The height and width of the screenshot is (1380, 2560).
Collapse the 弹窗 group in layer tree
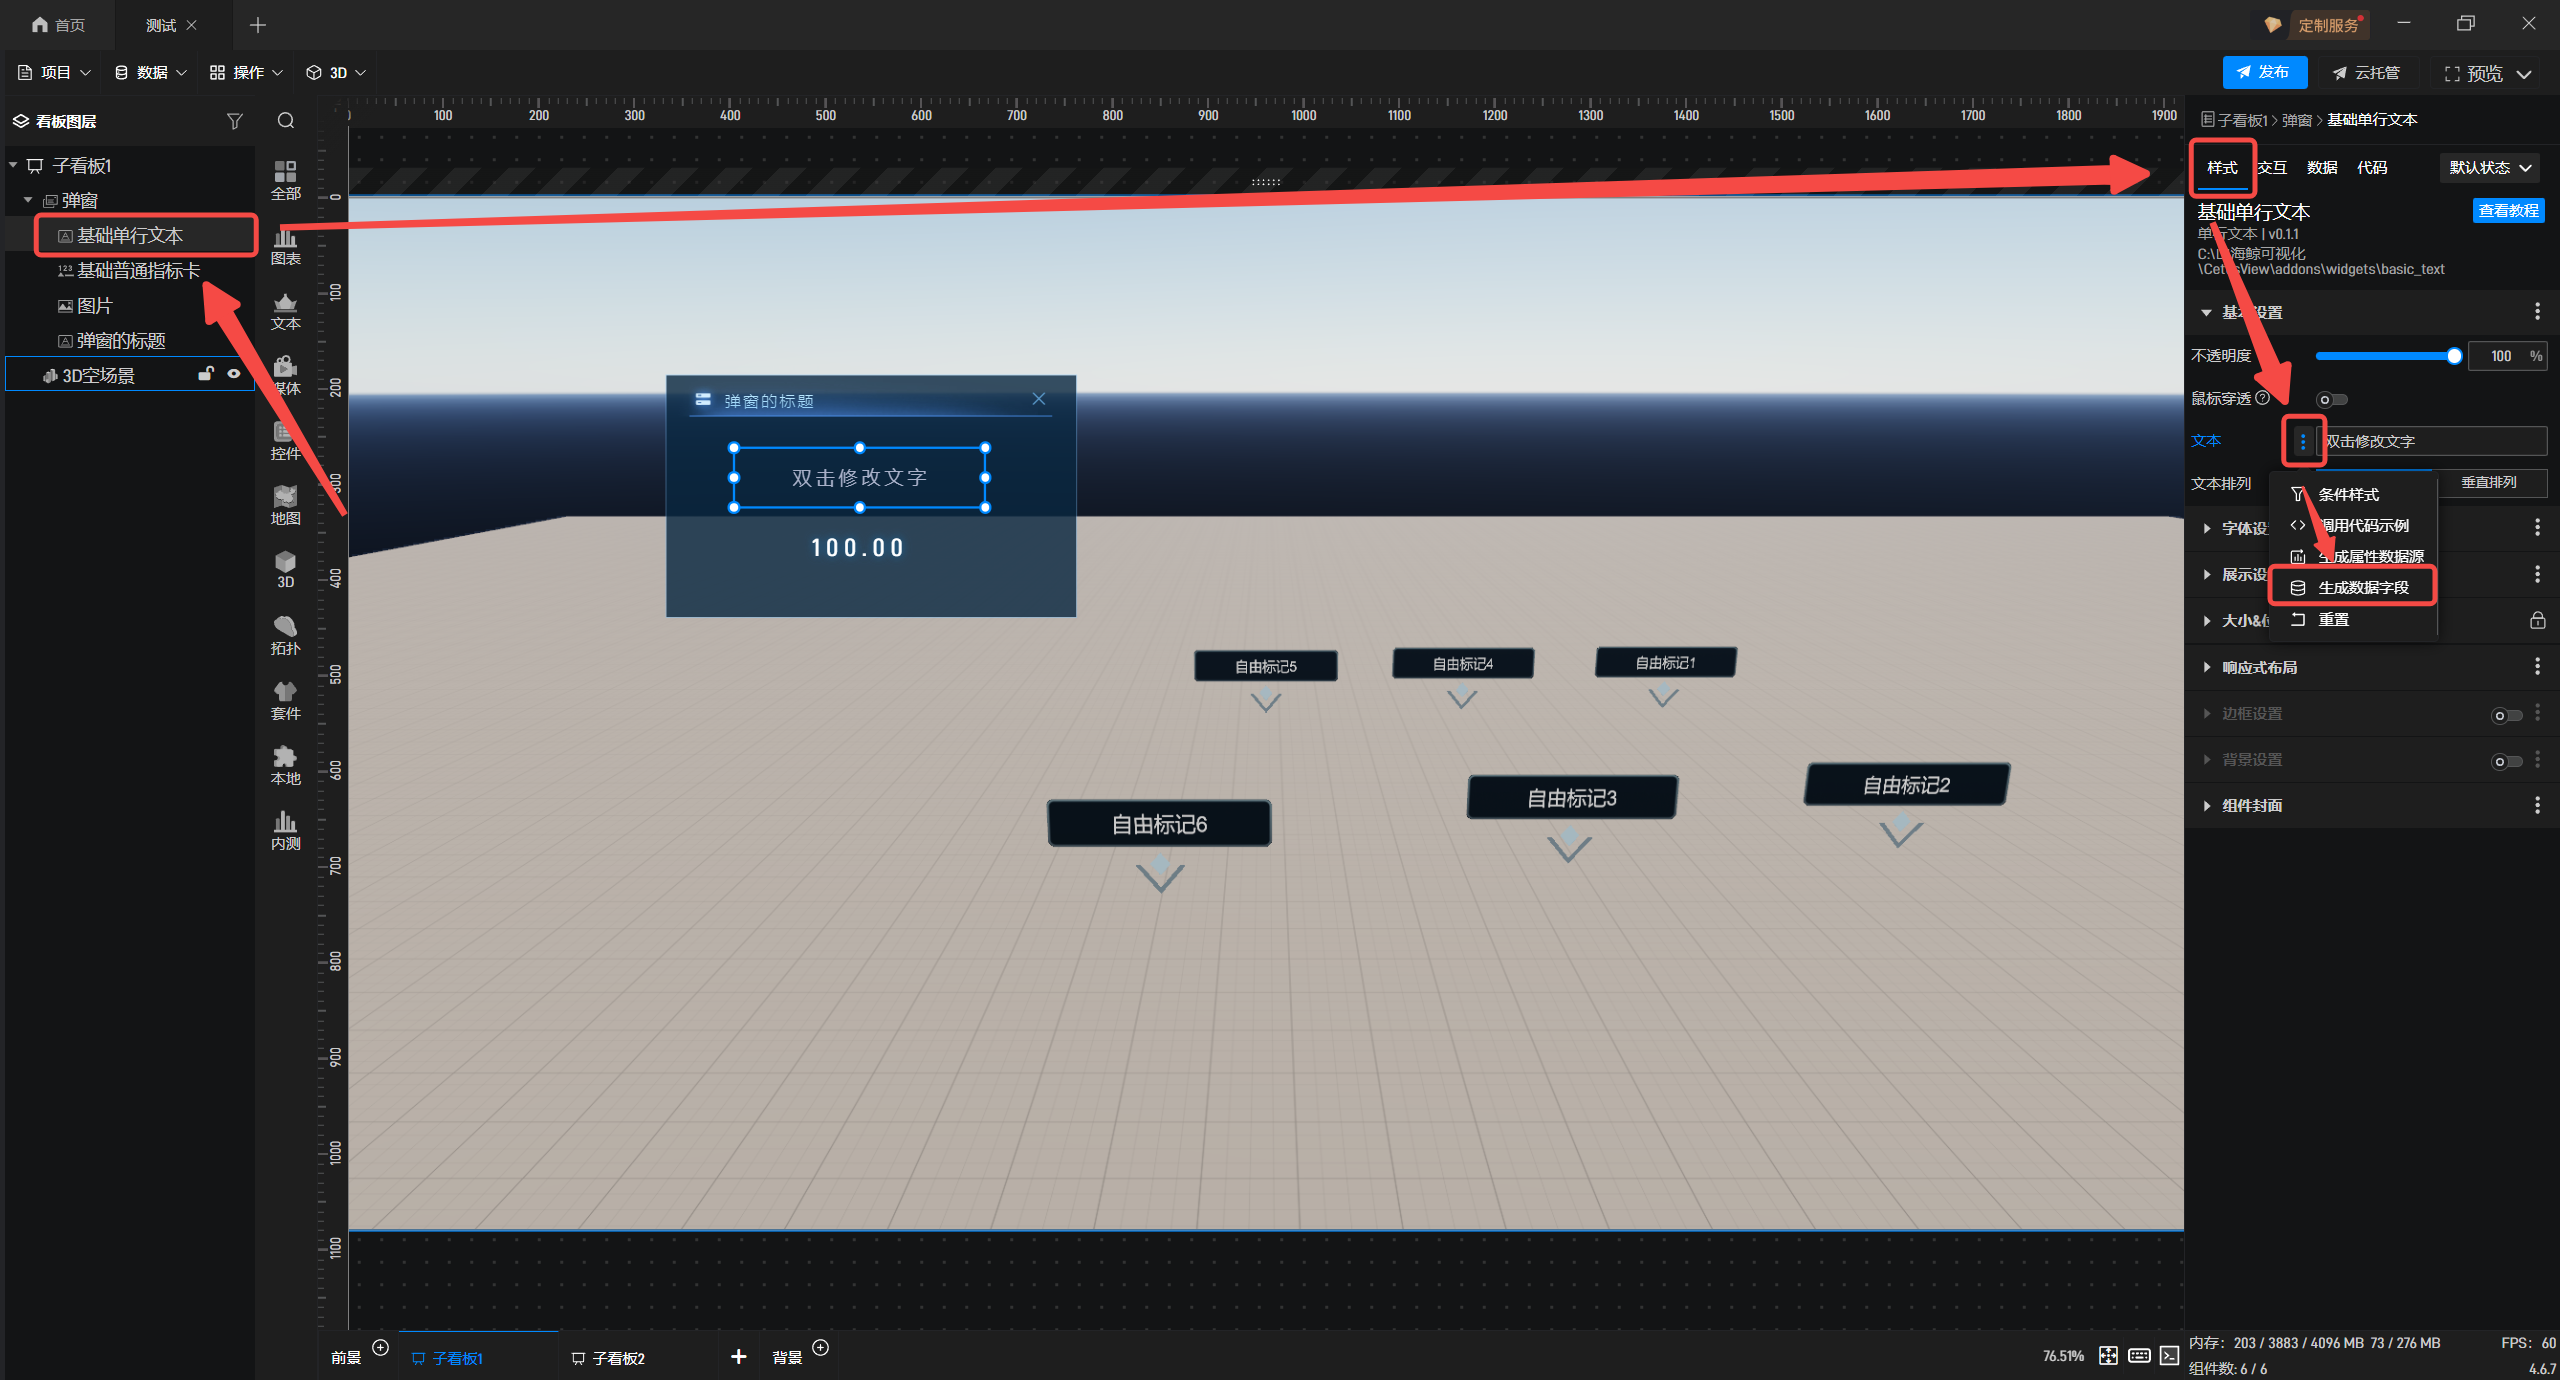pos(28,200)
